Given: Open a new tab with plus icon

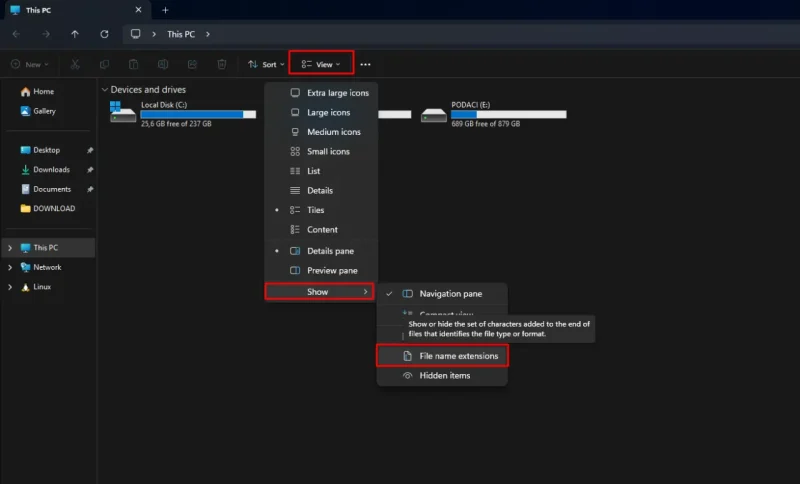Looking at the screenshot, I should (165, 10).
